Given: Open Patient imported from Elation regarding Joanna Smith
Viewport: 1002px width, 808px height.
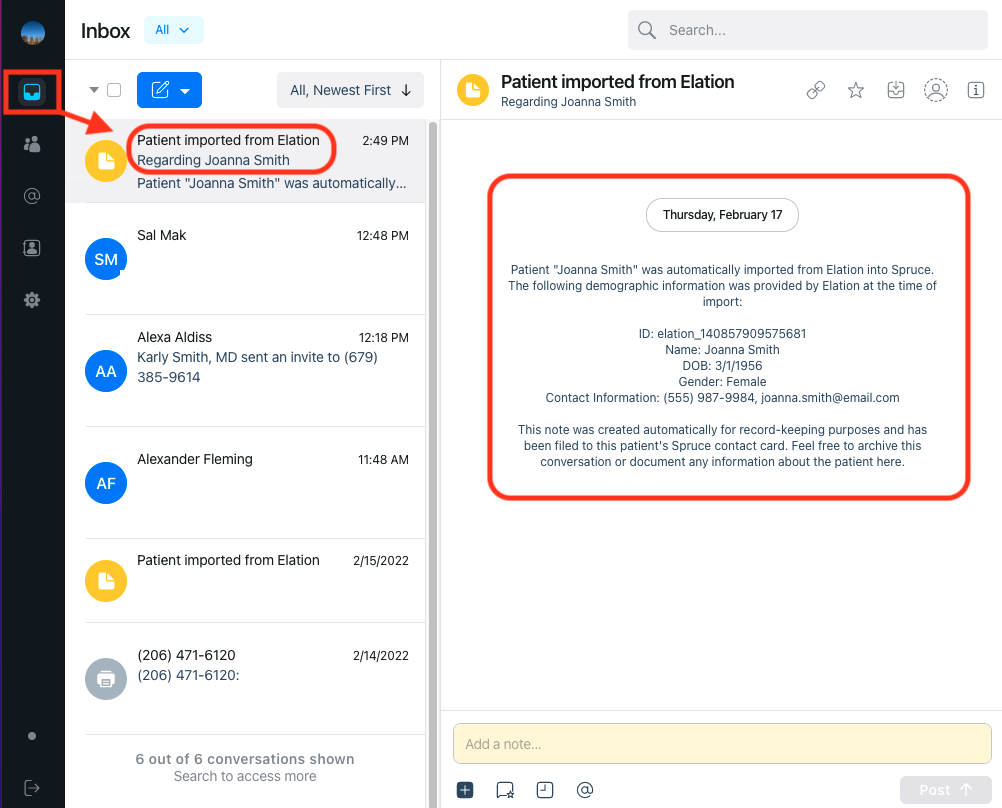Looking at the screenshot, I should click(246, 160).
